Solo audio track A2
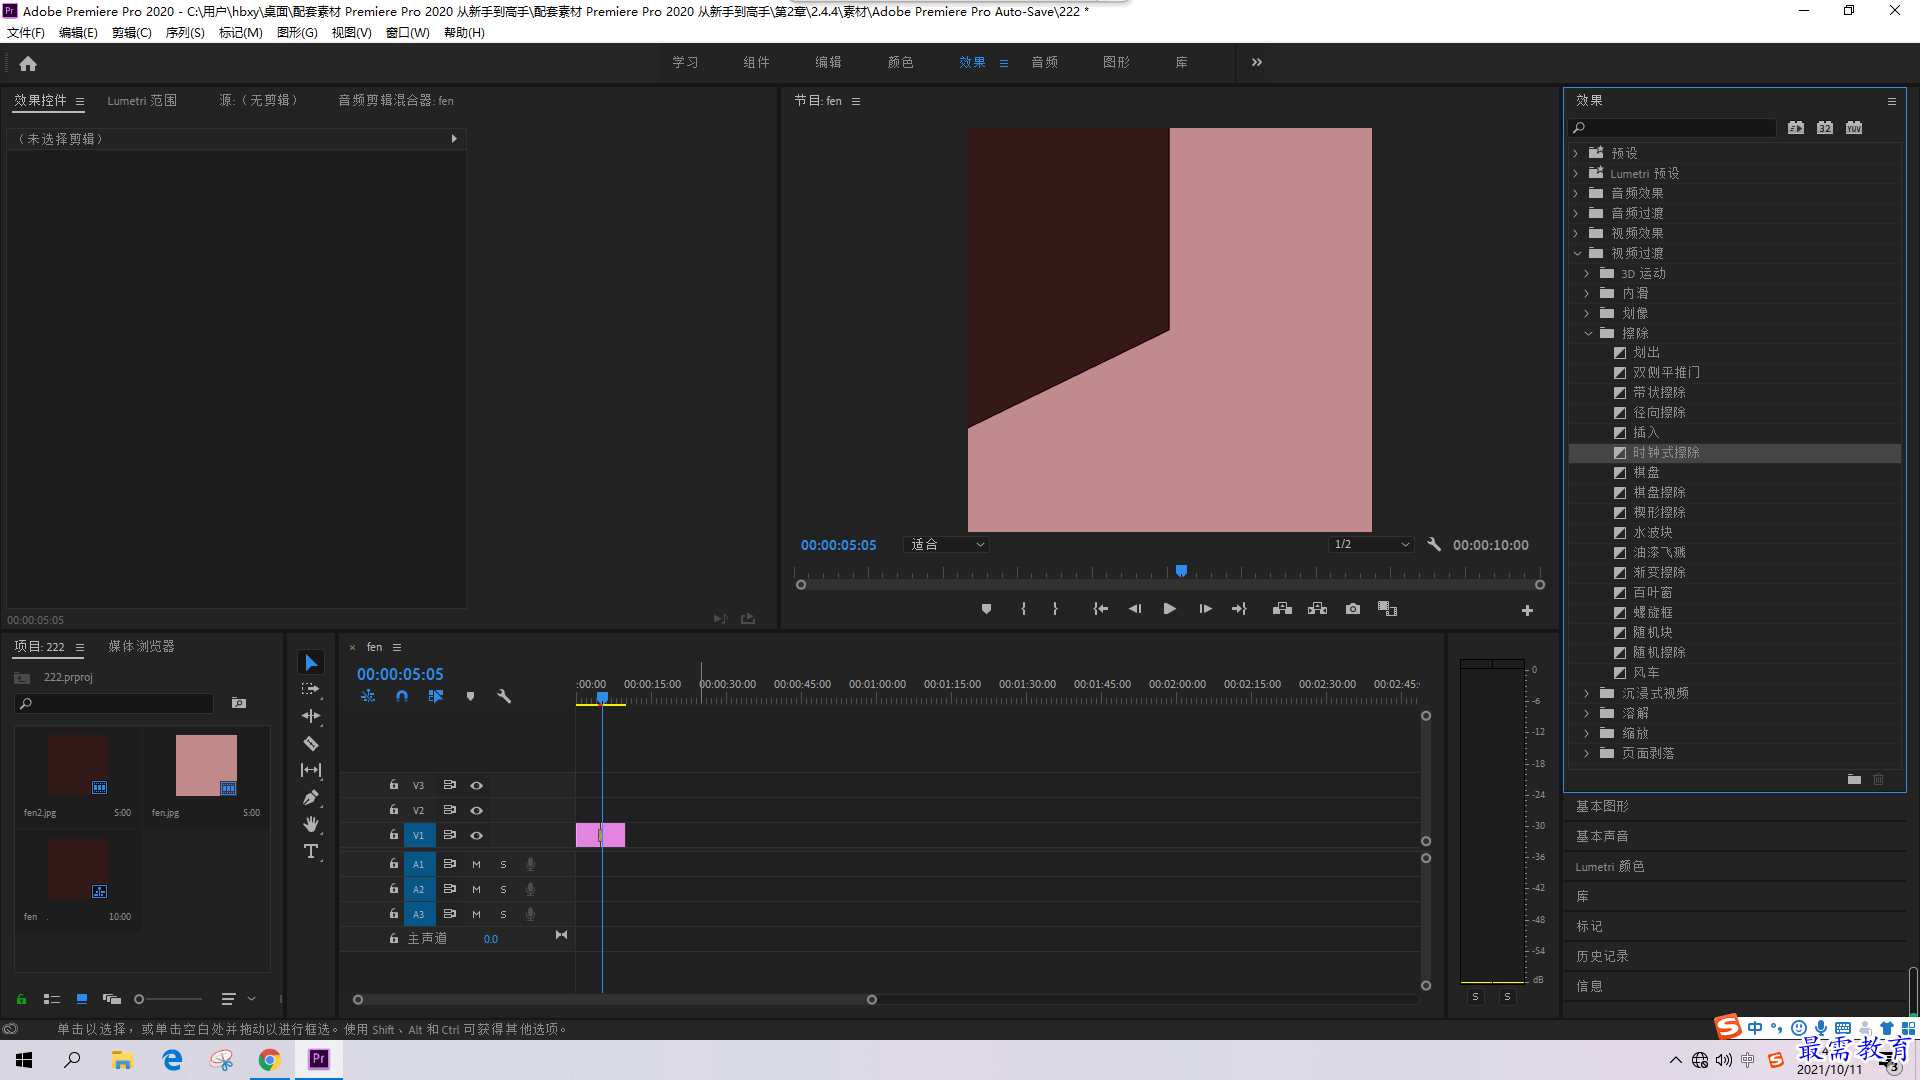Viewport: 1920px width, 1080px height. (503, 889)
